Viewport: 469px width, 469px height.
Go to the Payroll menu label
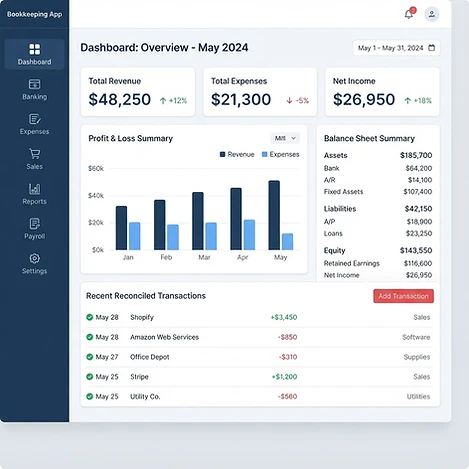[35, 236]
